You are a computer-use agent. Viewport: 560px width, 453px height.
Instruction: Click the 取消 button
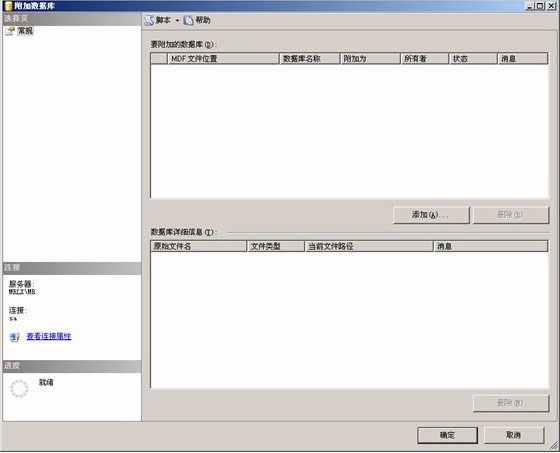pyautogui.click(x=514, y=435)
